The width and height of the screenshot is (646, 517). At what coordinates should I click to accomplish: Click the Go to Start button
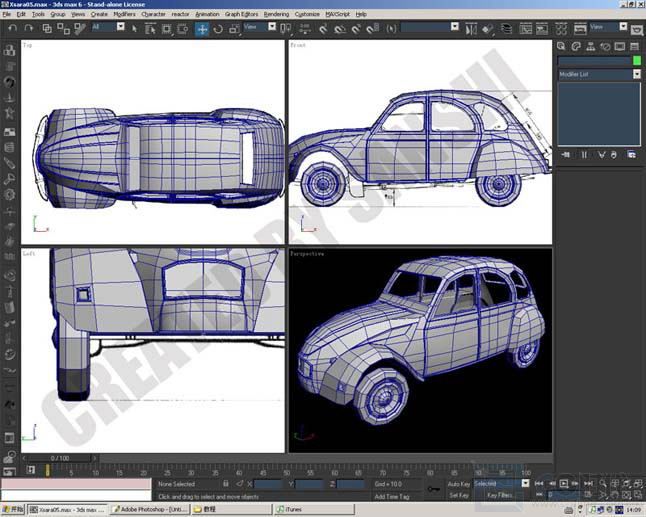coord(539,484)
